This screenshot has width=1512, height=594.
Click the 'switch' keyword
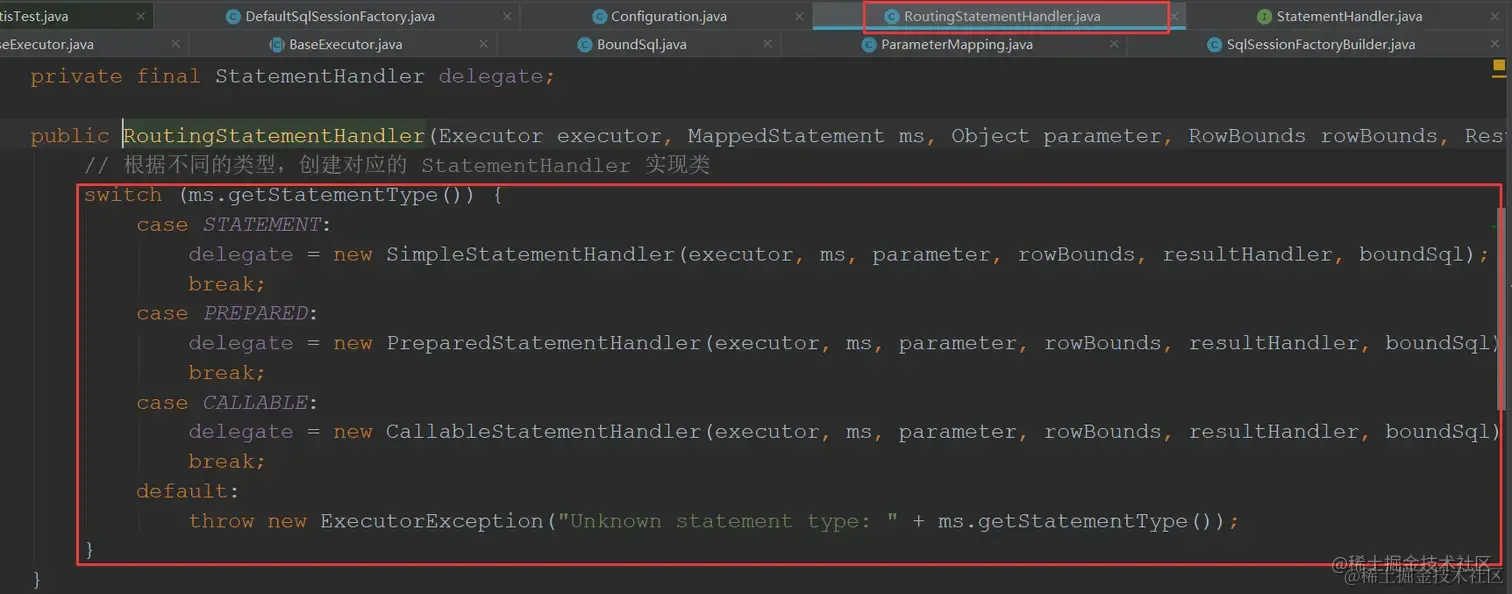(x=123, y=195)
